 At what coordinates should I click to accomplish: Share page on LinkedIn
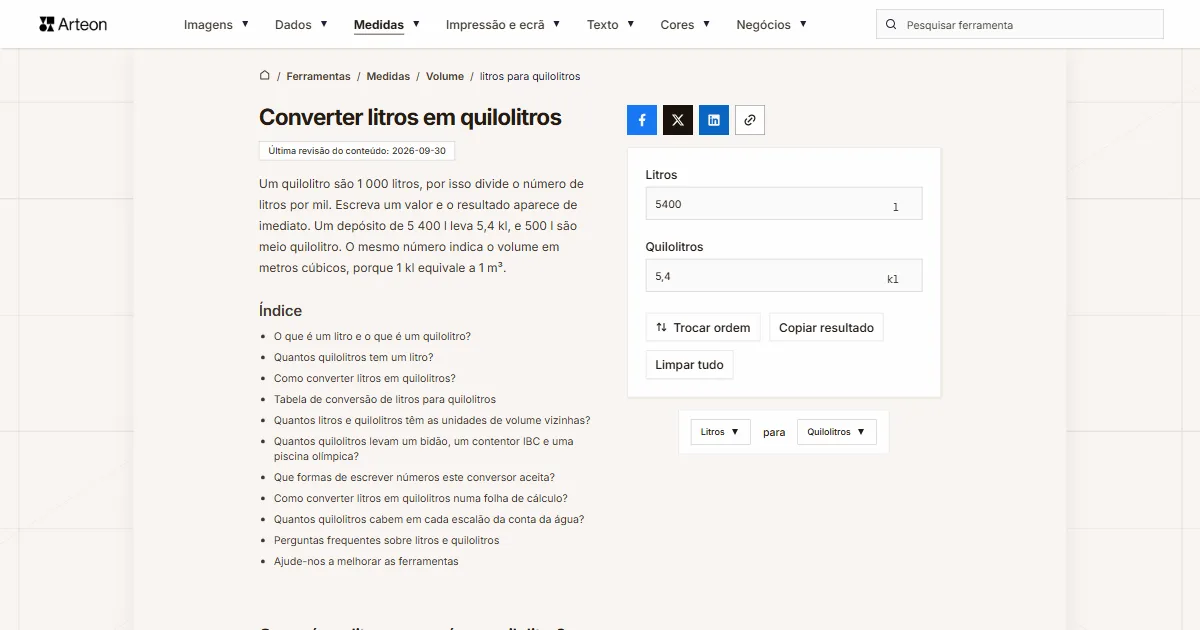click(714, 120)
